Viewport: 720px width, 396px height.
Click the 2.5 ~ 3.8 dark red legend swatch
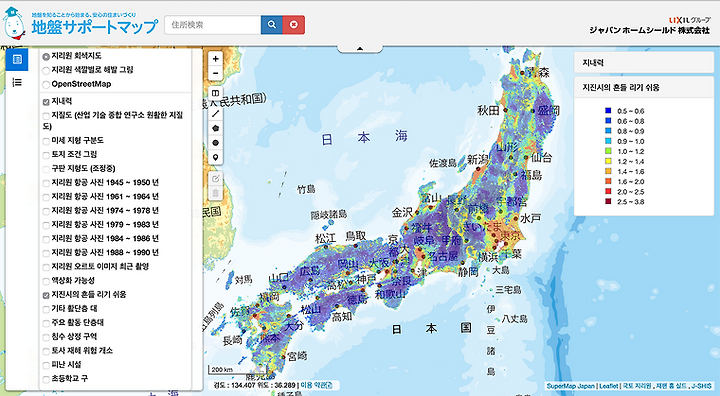click(x=608, y=201)
